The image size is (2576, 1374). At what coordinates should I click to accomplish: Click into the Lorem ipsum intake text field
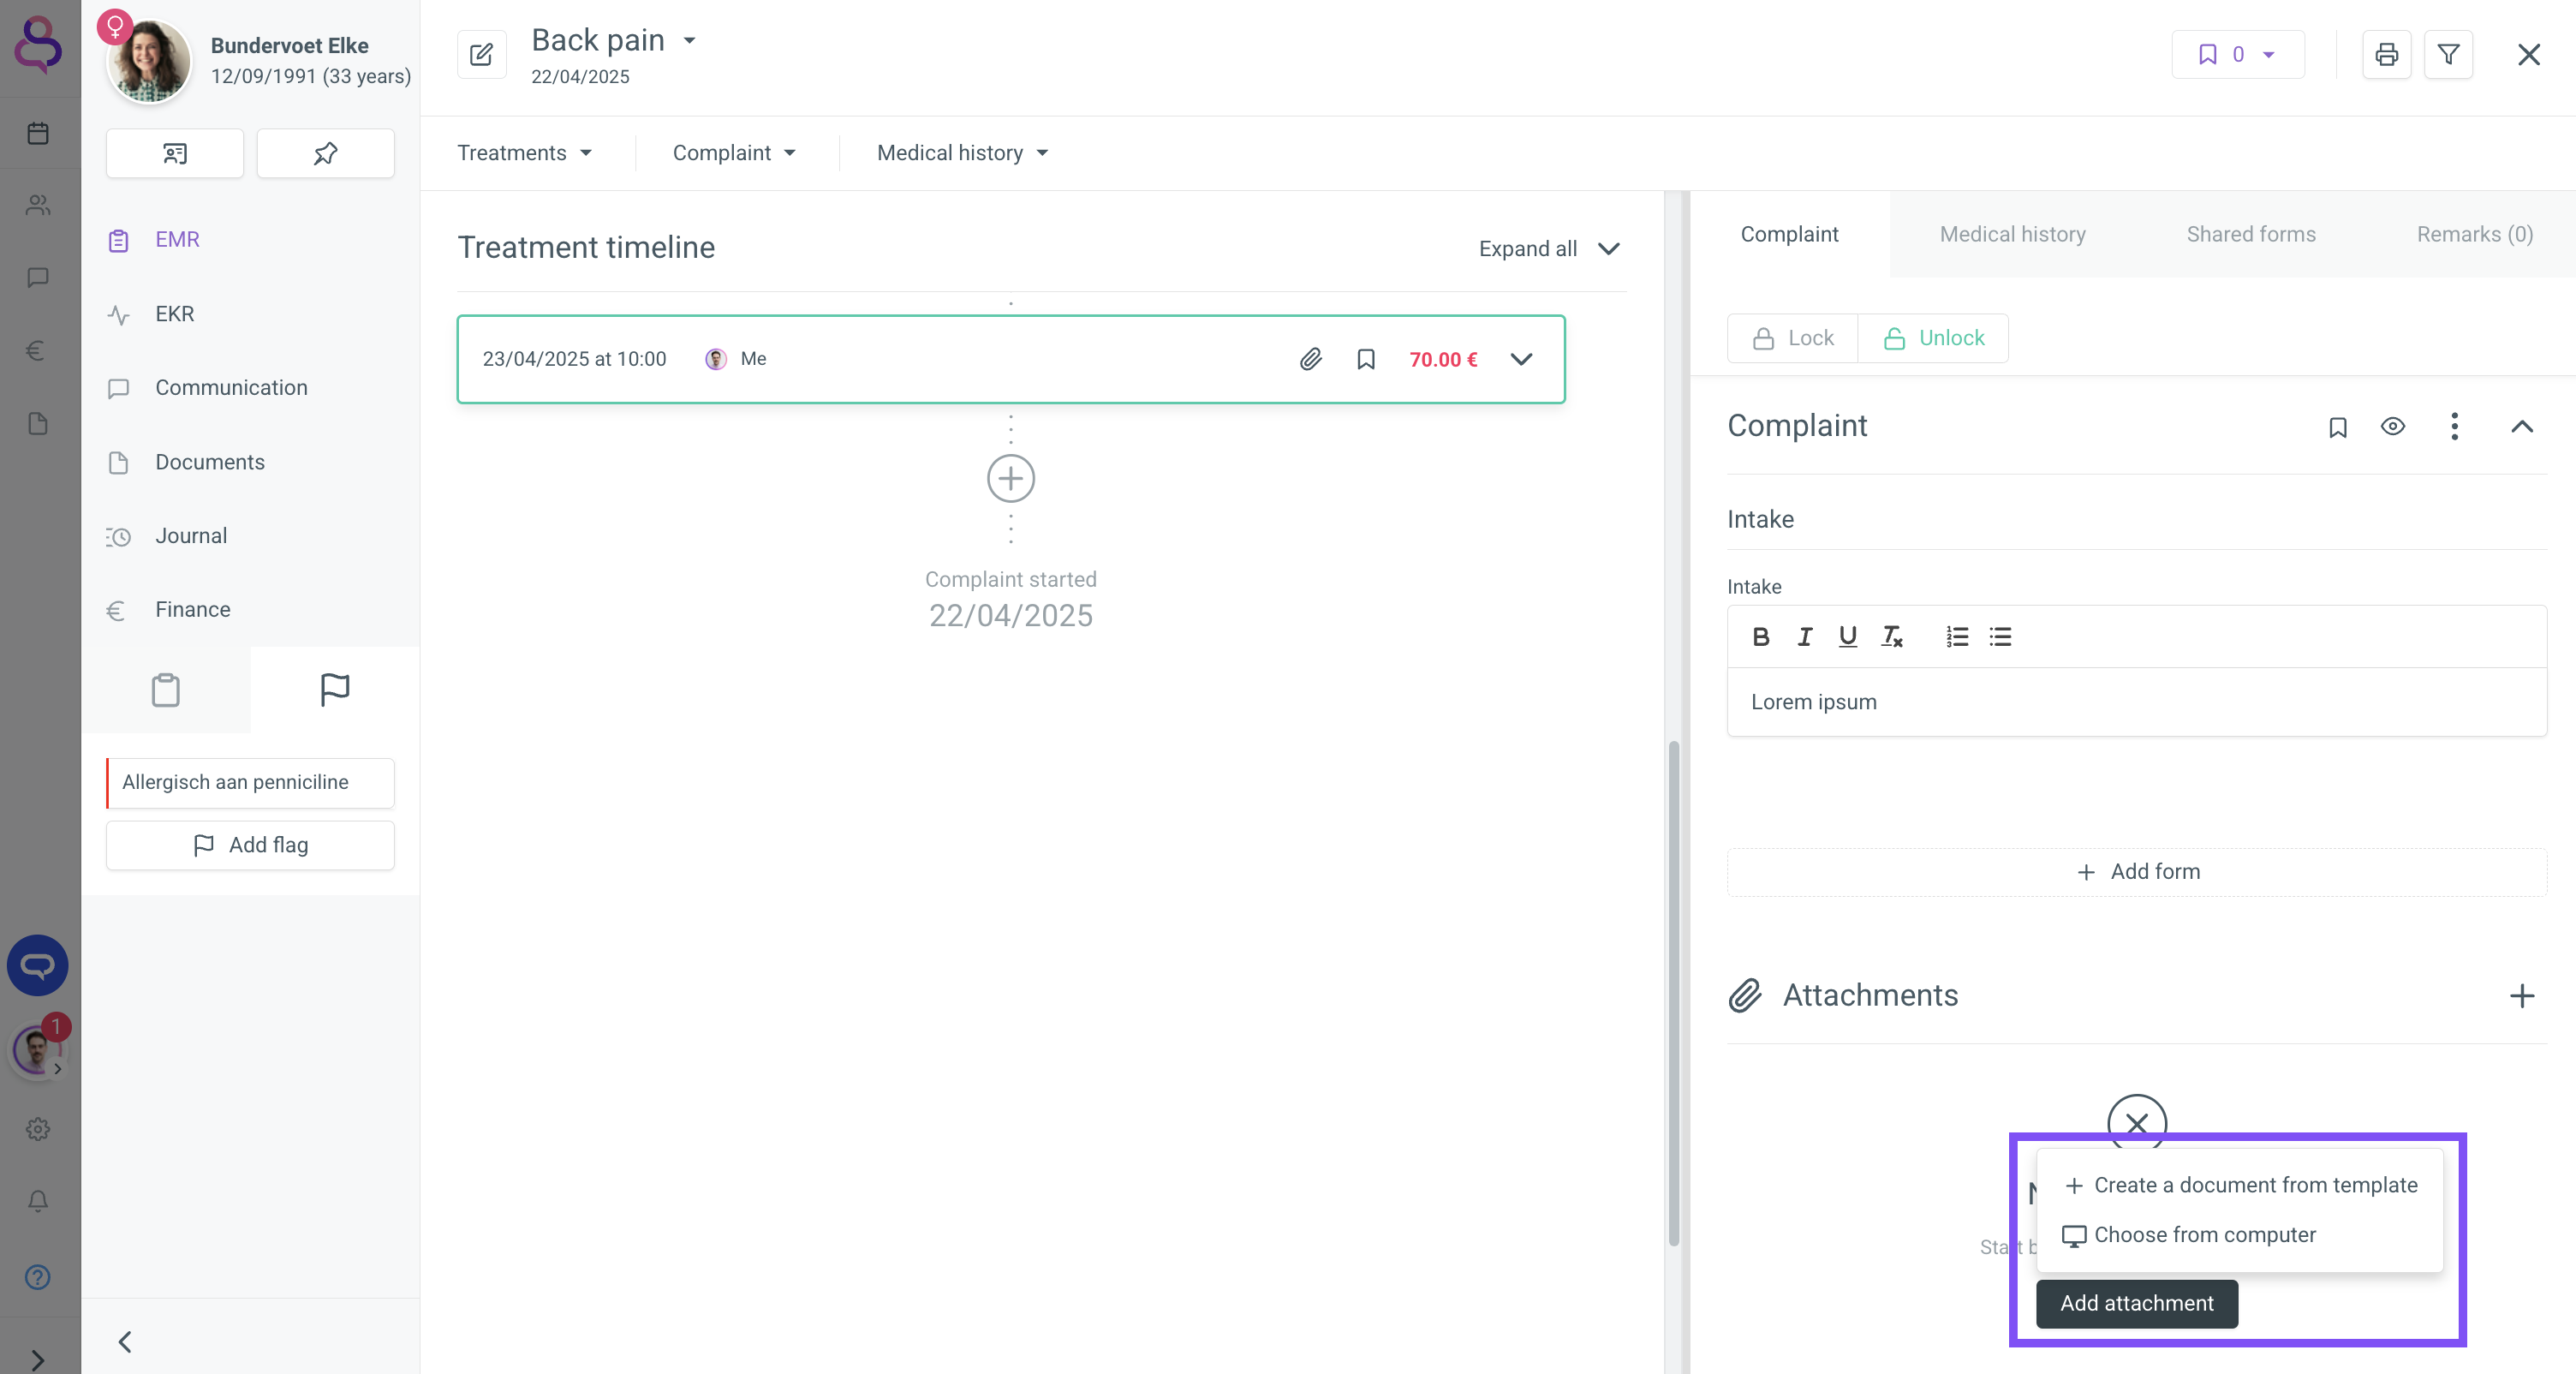click(x=2137, y=702)
